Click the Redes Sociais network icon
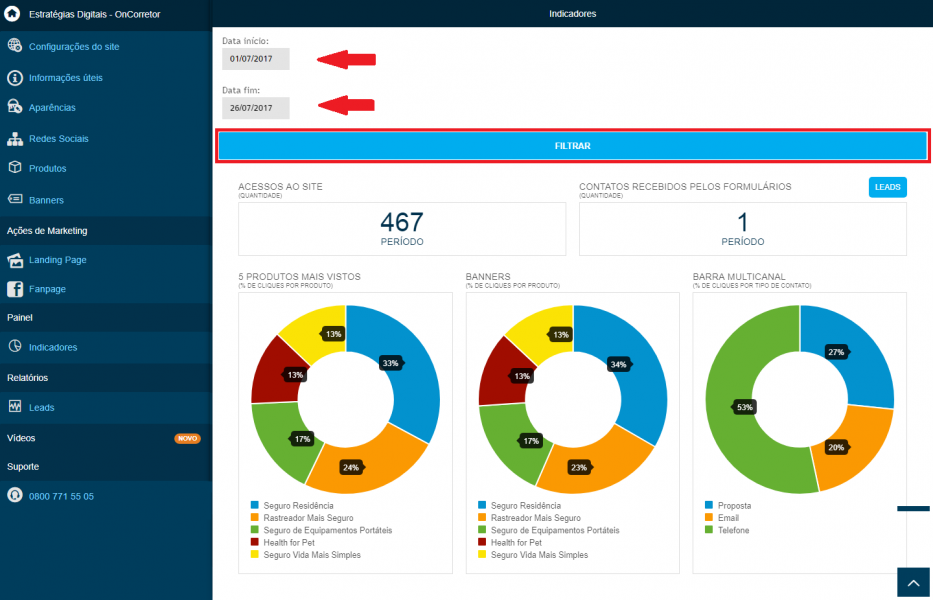Screen dimensions: 933x600 point(15,139)
